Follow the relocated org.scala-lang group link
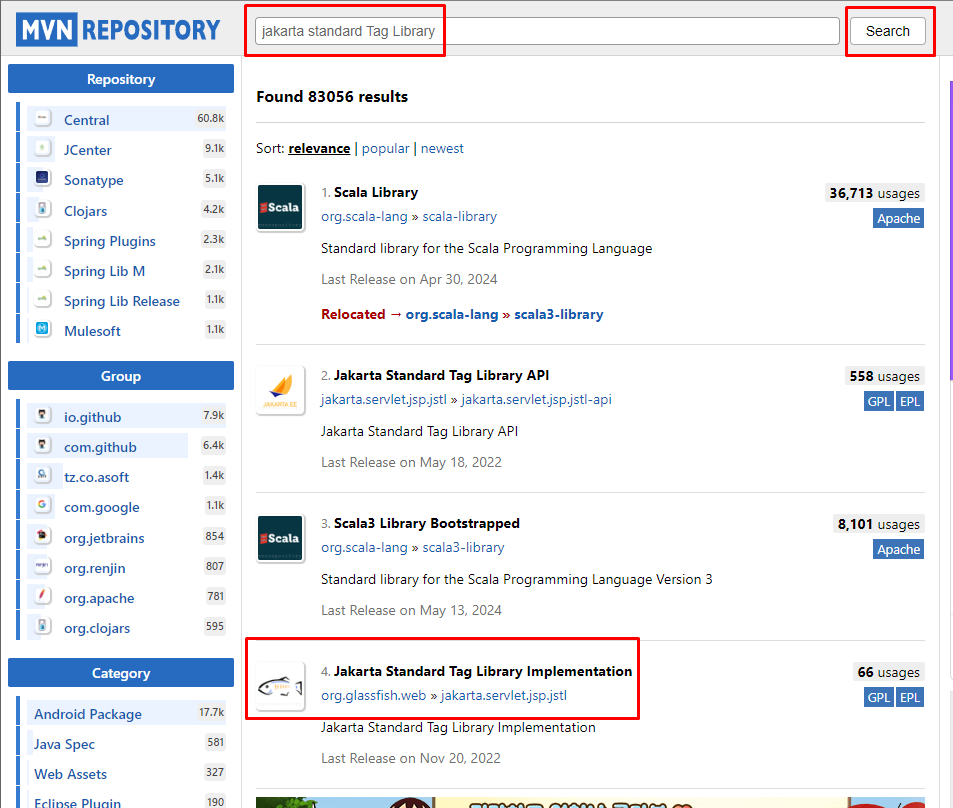Viewport: 953px width, 808px height. (452, 314)
